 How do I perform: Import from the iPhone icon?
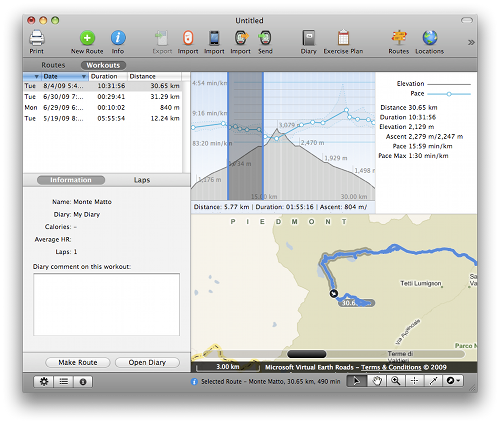214,38
